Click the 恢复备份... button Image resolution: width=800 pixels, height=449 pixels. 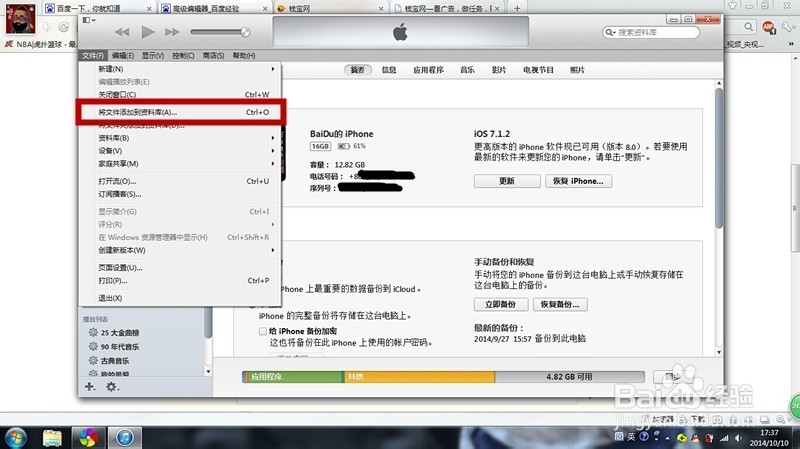(x=560, y=305)
